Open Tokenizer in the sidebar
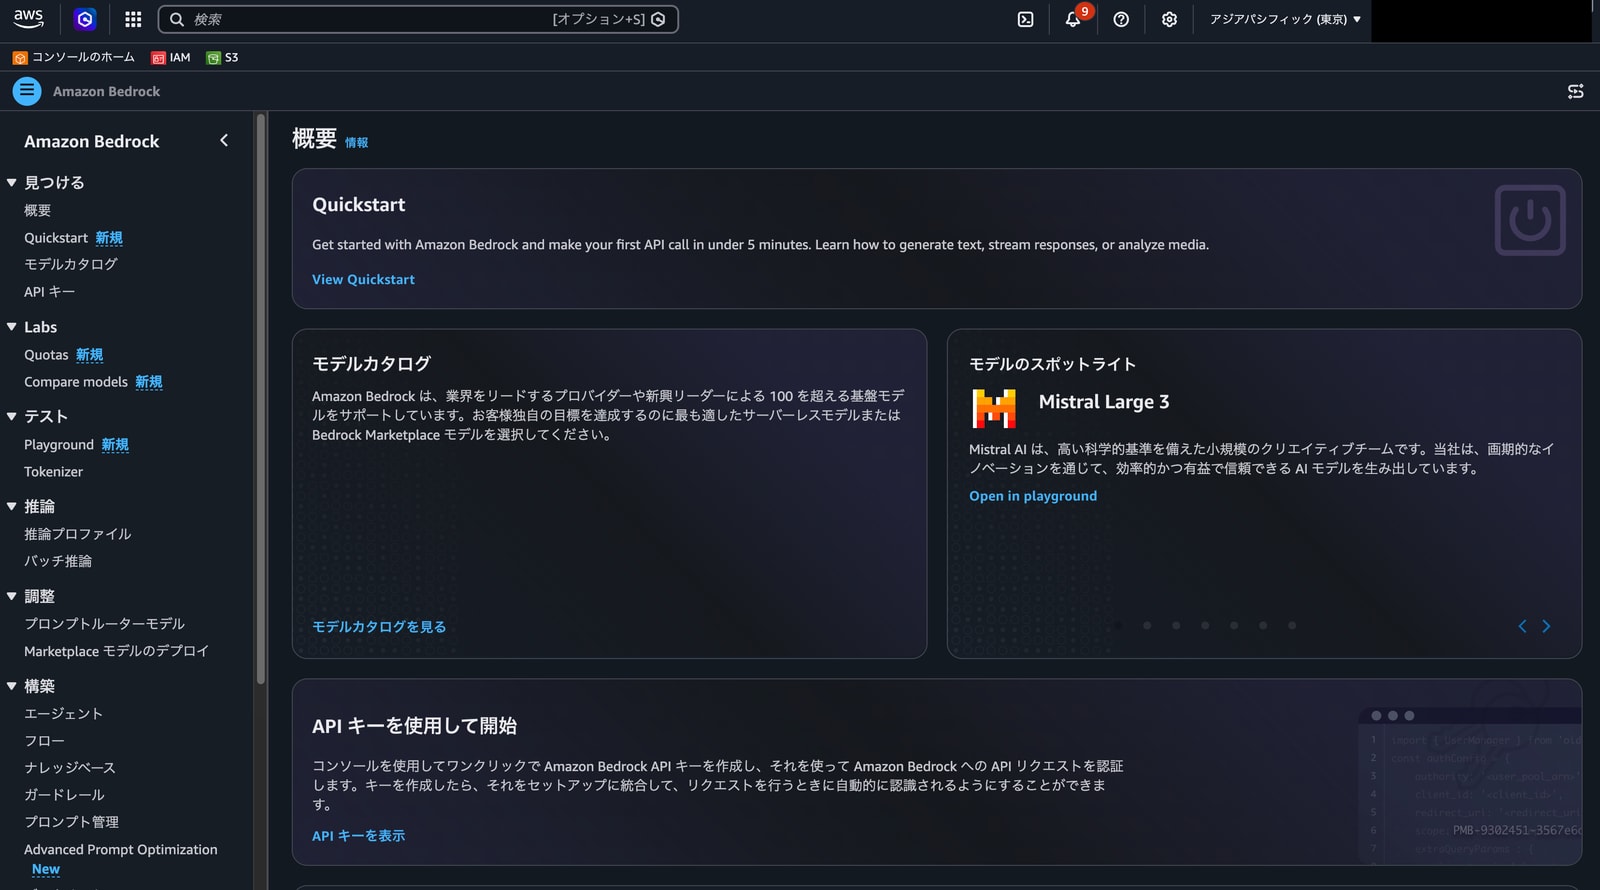This screenshot has width=1600, height=890. (x=54, y=472)
